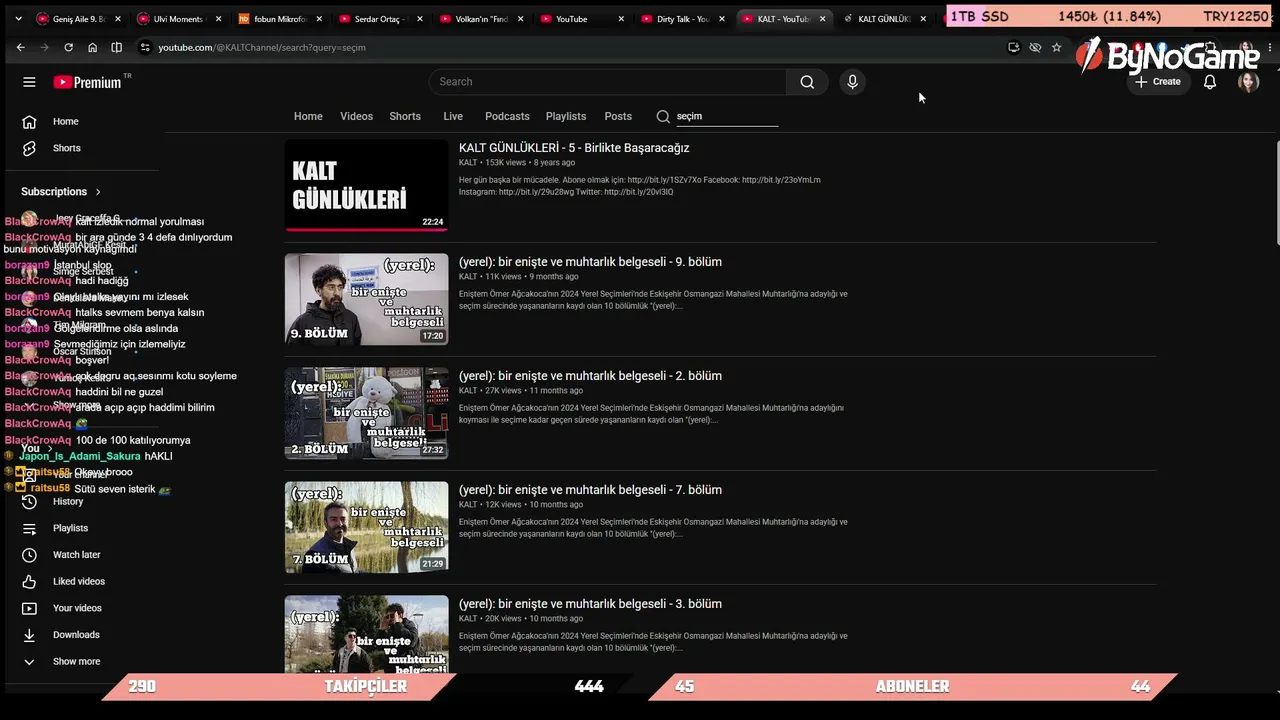This screenshot has width=1280, height=720.
Task: Bookmark this page with the star
Action: click(x=1056, y=47)
